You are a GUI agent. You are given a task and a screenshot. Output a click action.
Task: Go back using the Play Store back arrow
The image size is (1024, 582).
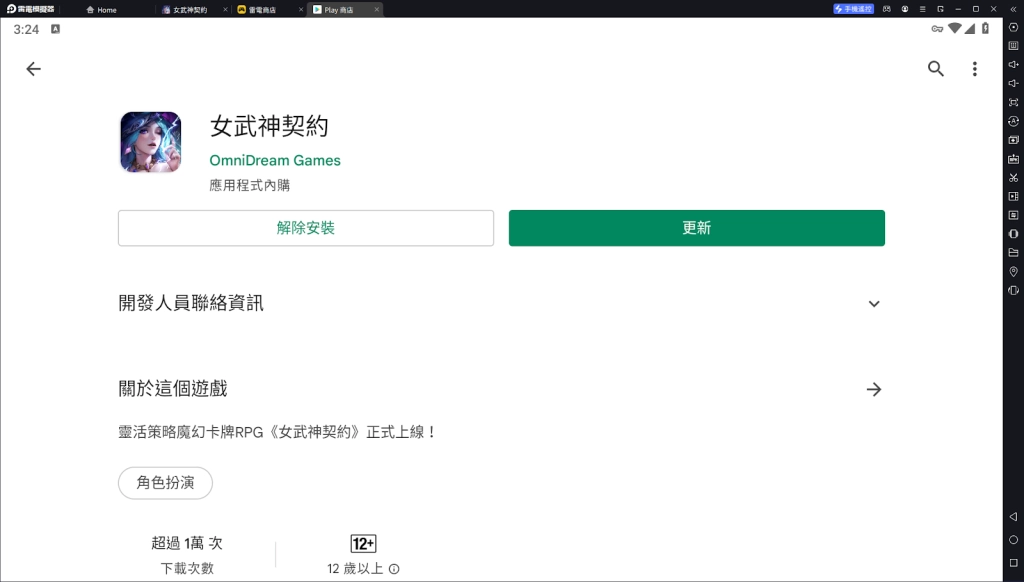tap(33, 69)
